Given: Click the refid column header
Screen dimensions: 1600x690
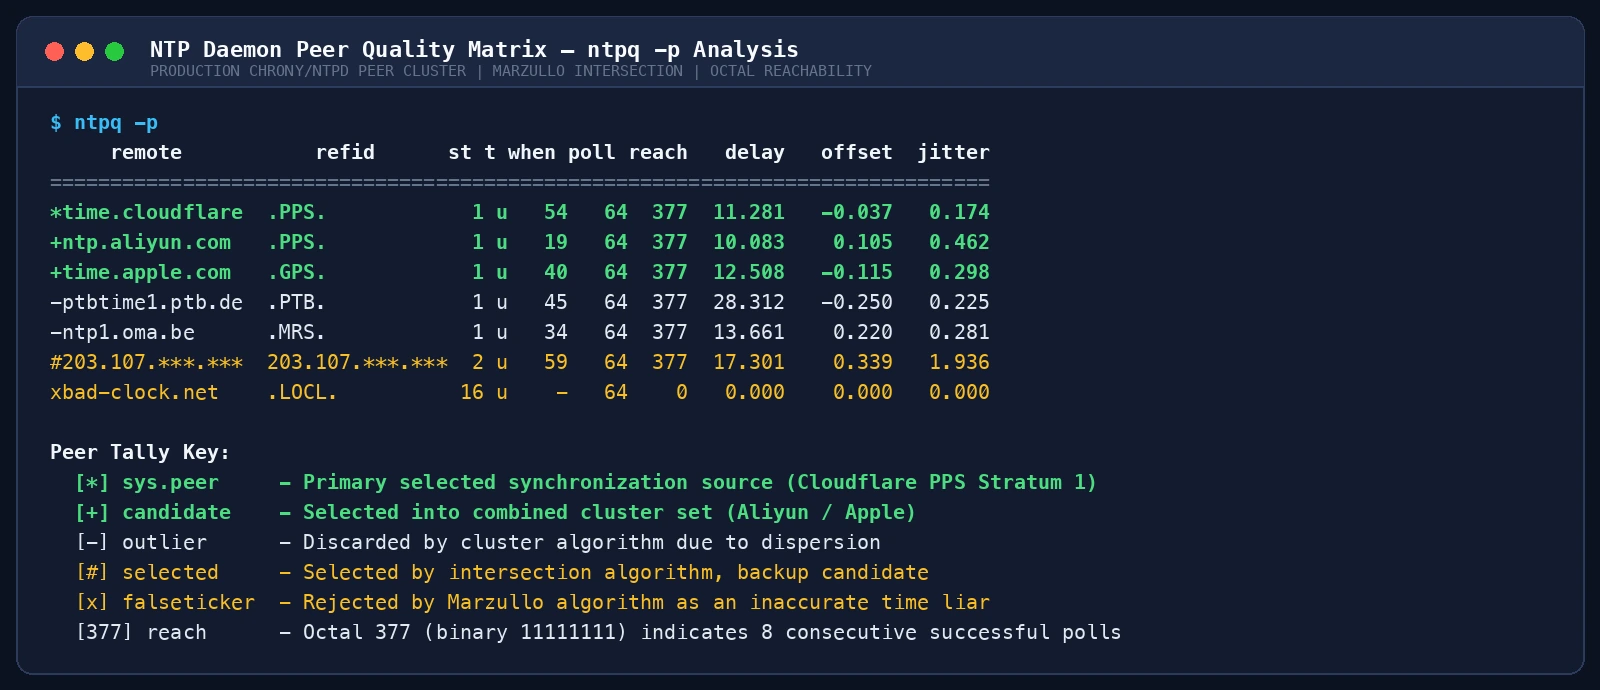Looking at the screenshot, I should 345,152.
